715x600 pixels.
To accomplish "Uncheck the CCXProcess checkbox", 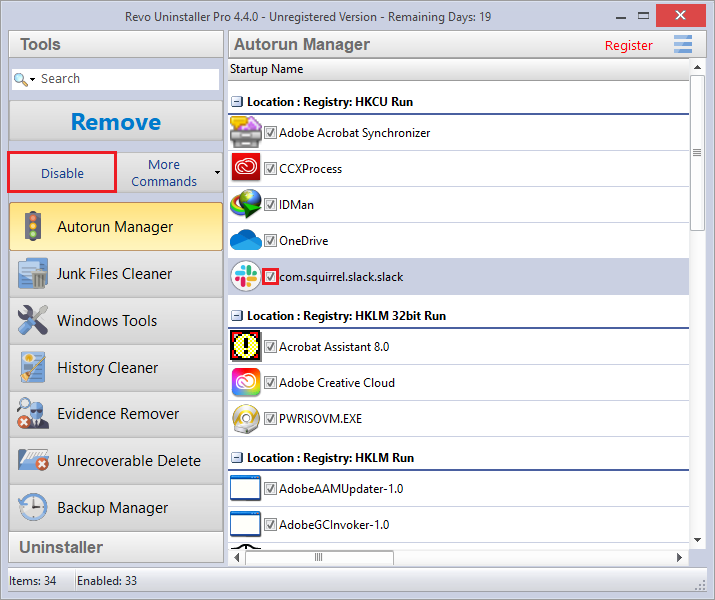I will coord(270,169).
